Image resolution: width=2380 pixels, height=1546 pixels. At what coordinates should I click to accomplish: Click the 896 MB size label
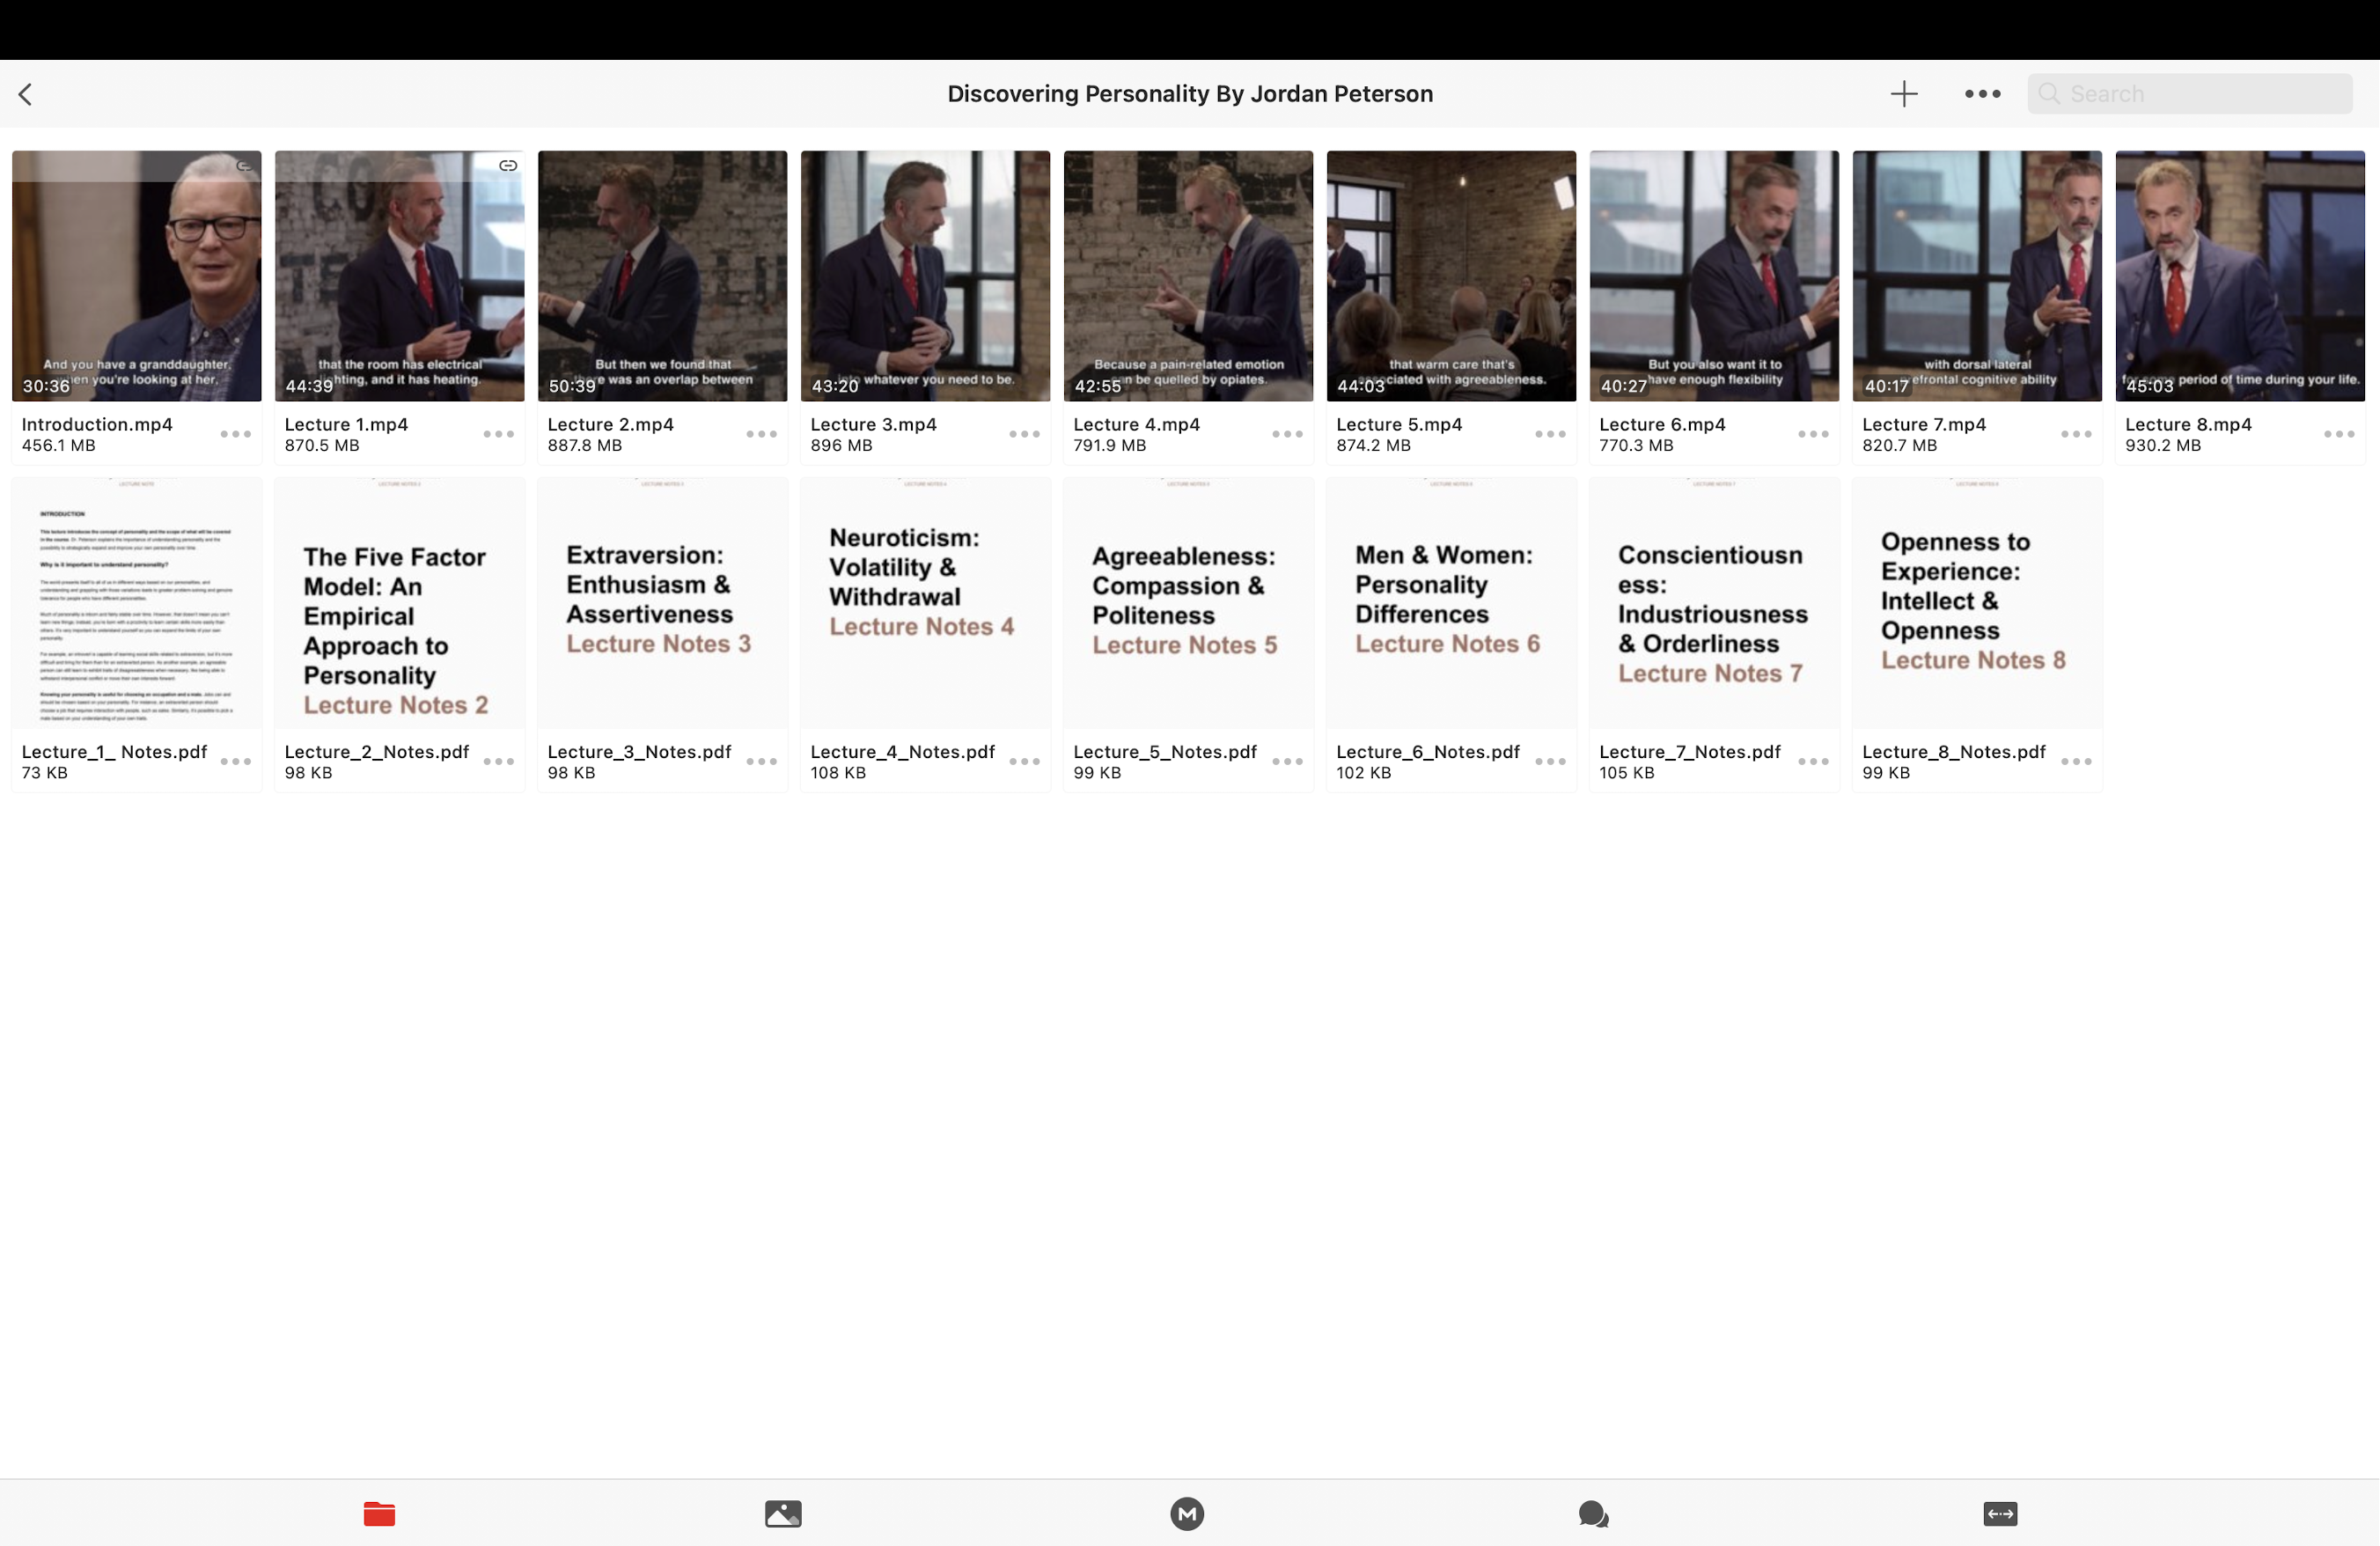(842, 446)
